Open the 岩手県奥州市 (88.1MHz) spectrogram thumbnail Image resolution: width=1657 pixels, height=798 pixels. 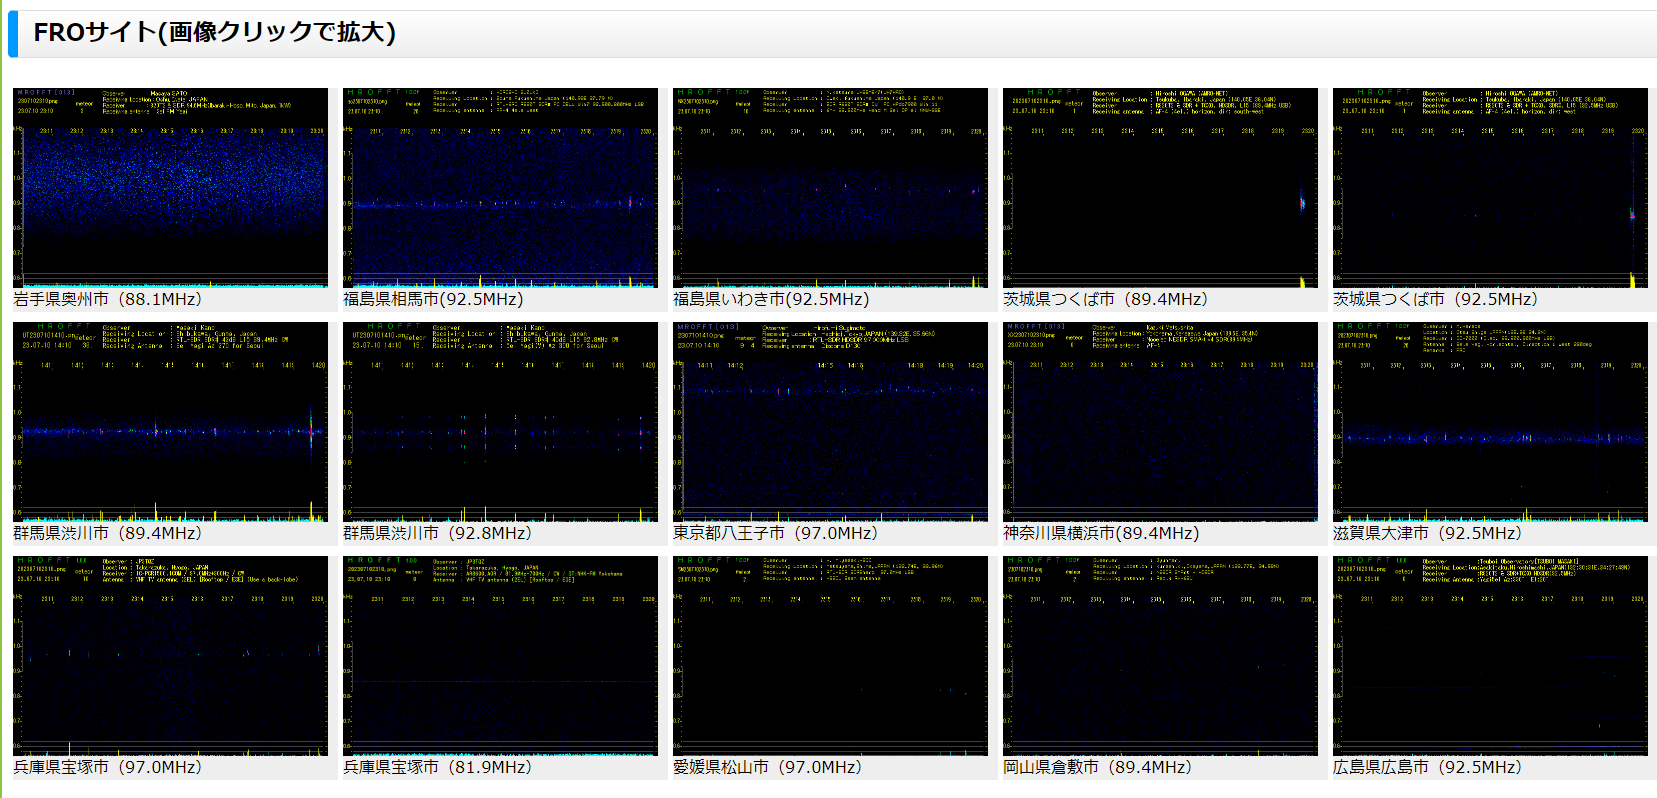point(170,188)
